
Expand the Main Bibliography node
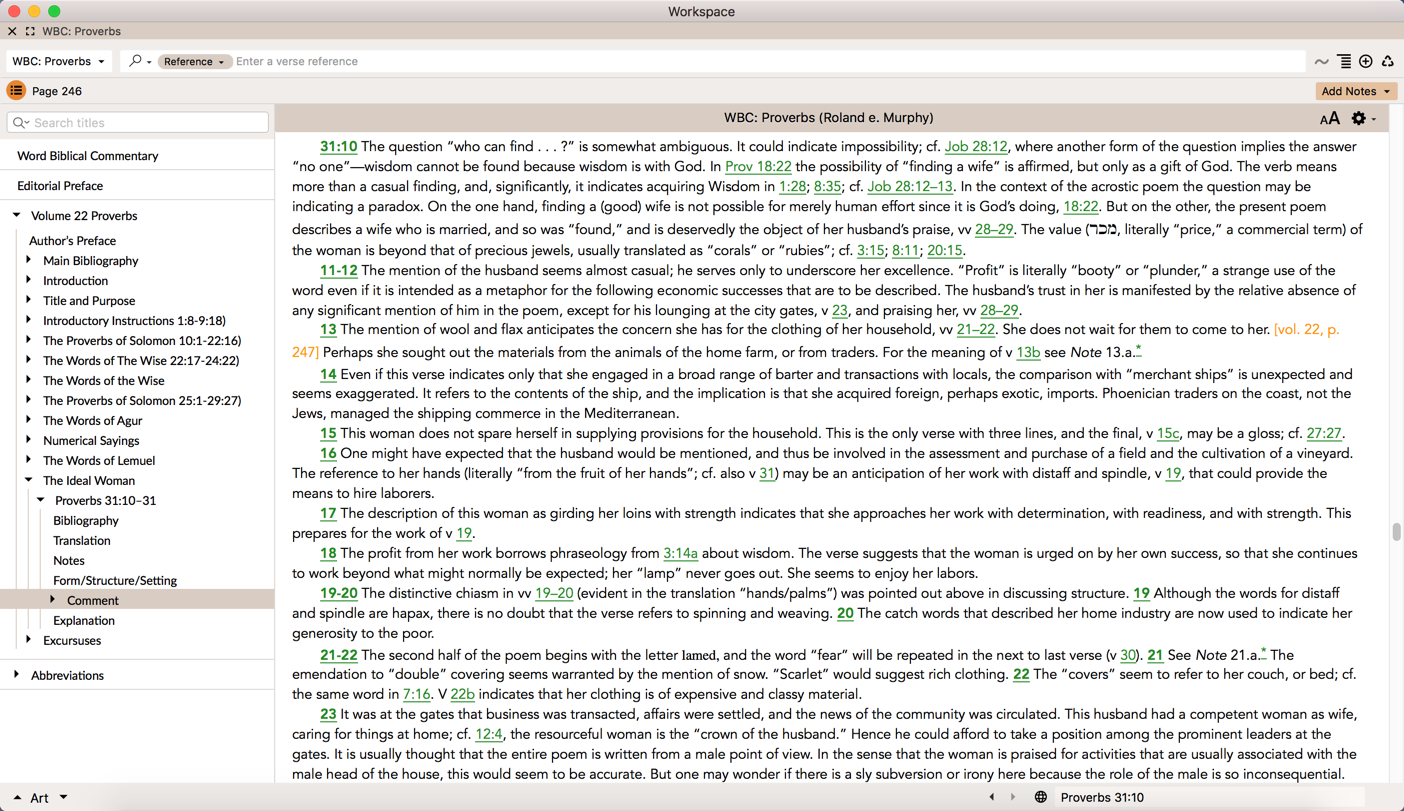pyautogui.click(x=29, y=260)
